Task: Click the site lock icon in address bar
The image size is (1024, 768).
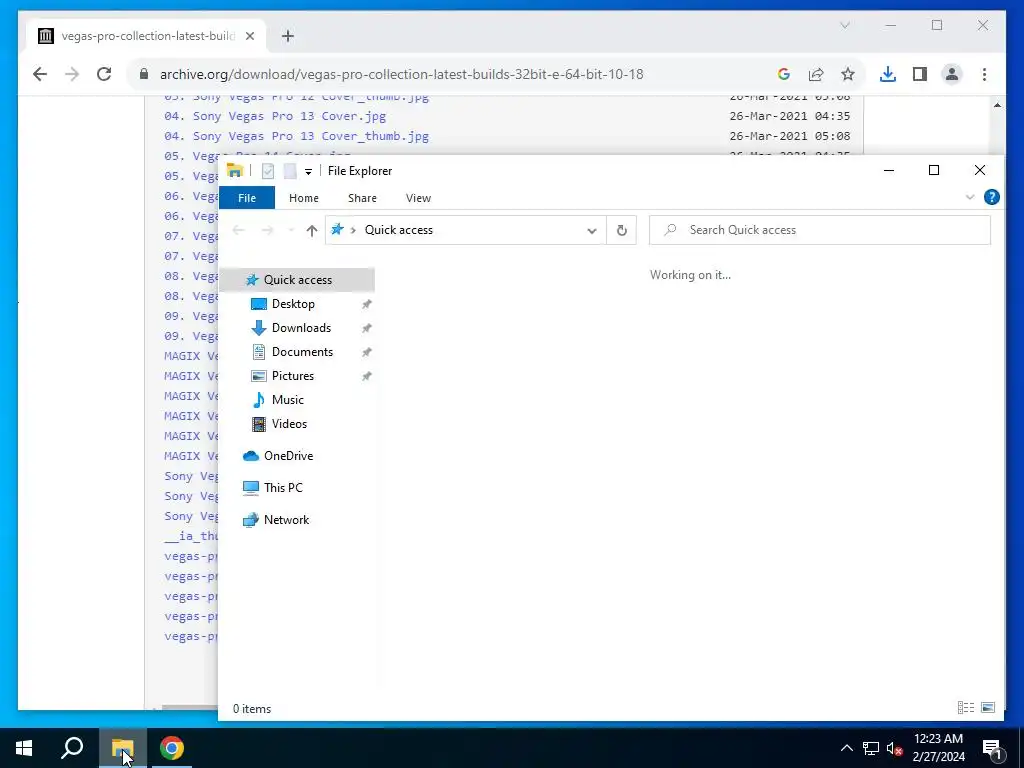Action: pyautogui.click(x=144, y=74)
